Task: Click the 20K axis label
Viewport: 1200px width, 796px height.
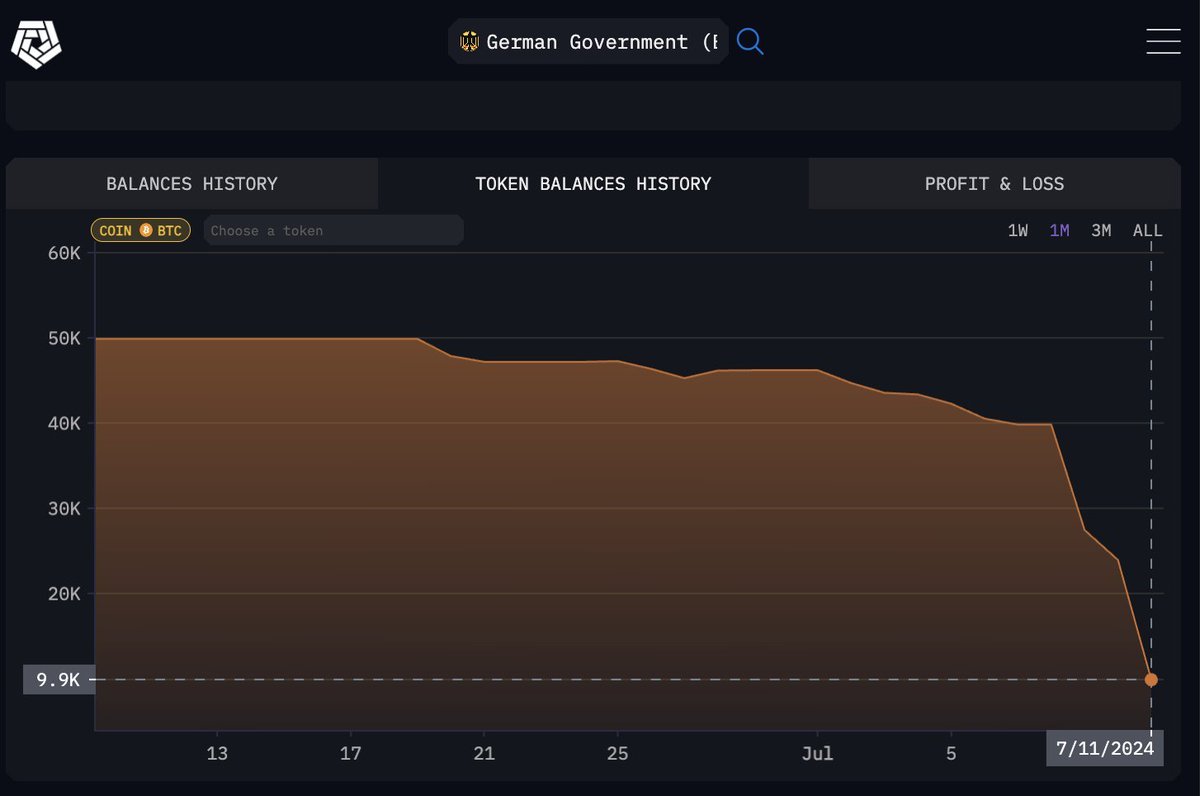Action: pos(64,593)
